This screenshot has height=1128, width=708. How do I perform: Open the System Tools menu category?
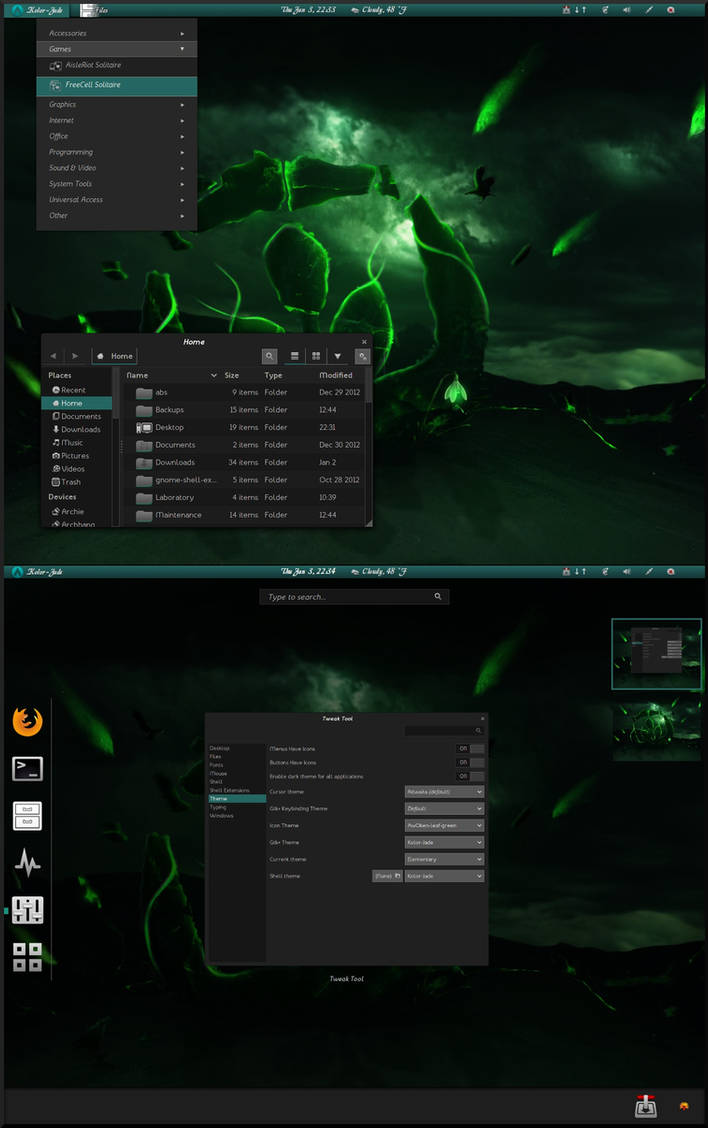tap(117, 183)
